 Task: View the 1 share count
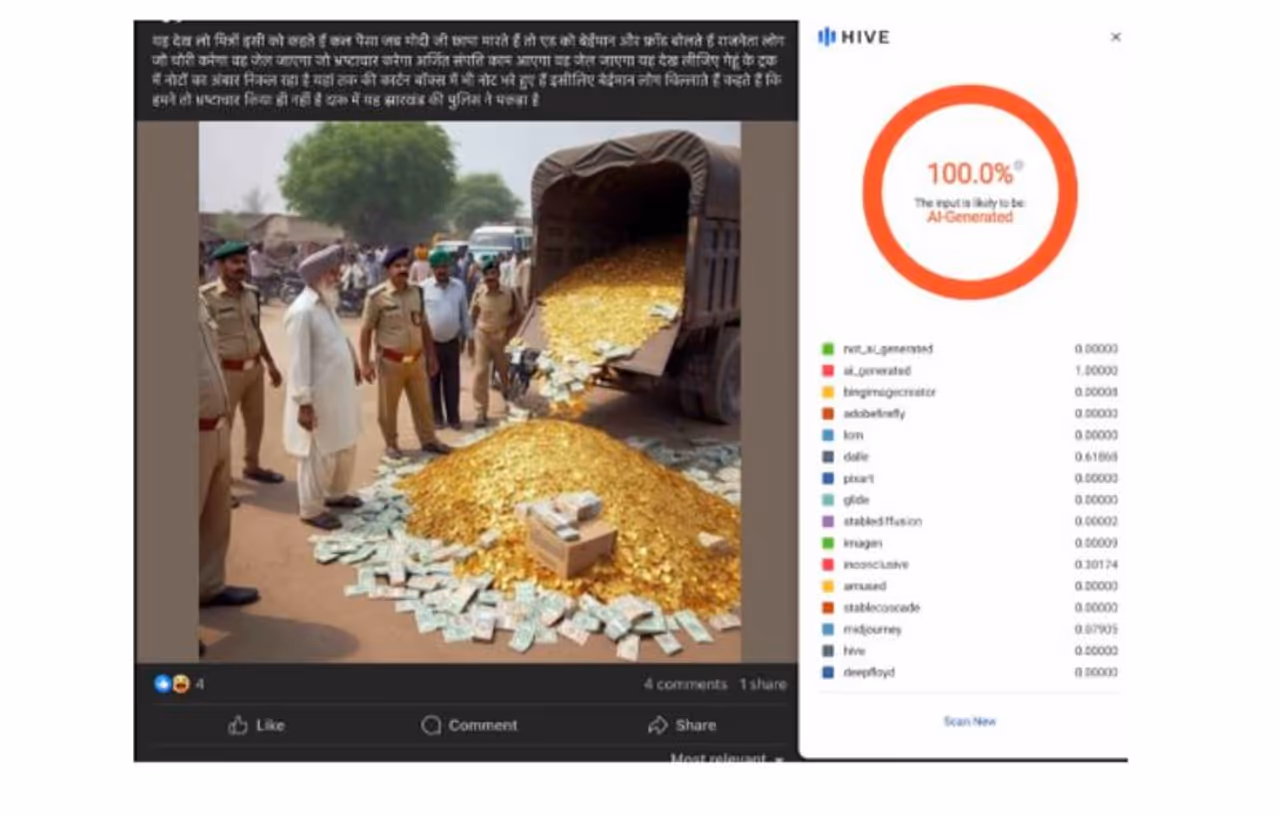[763, 684]
